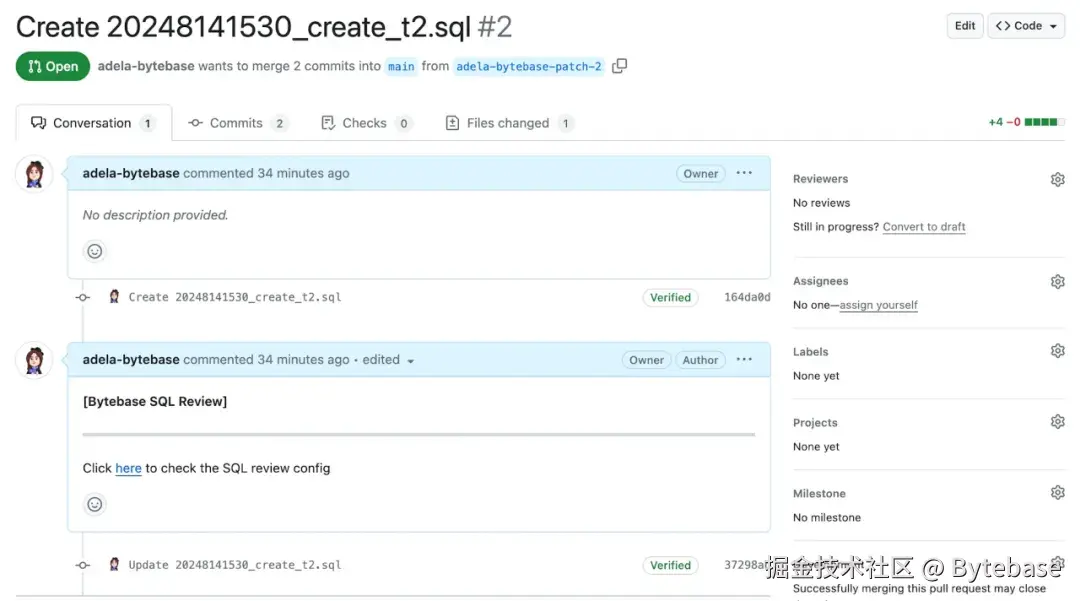The height and width of the screenshot is (601, 1080).
Task: Switch to the Checks tab
Action: coord(366,123)
